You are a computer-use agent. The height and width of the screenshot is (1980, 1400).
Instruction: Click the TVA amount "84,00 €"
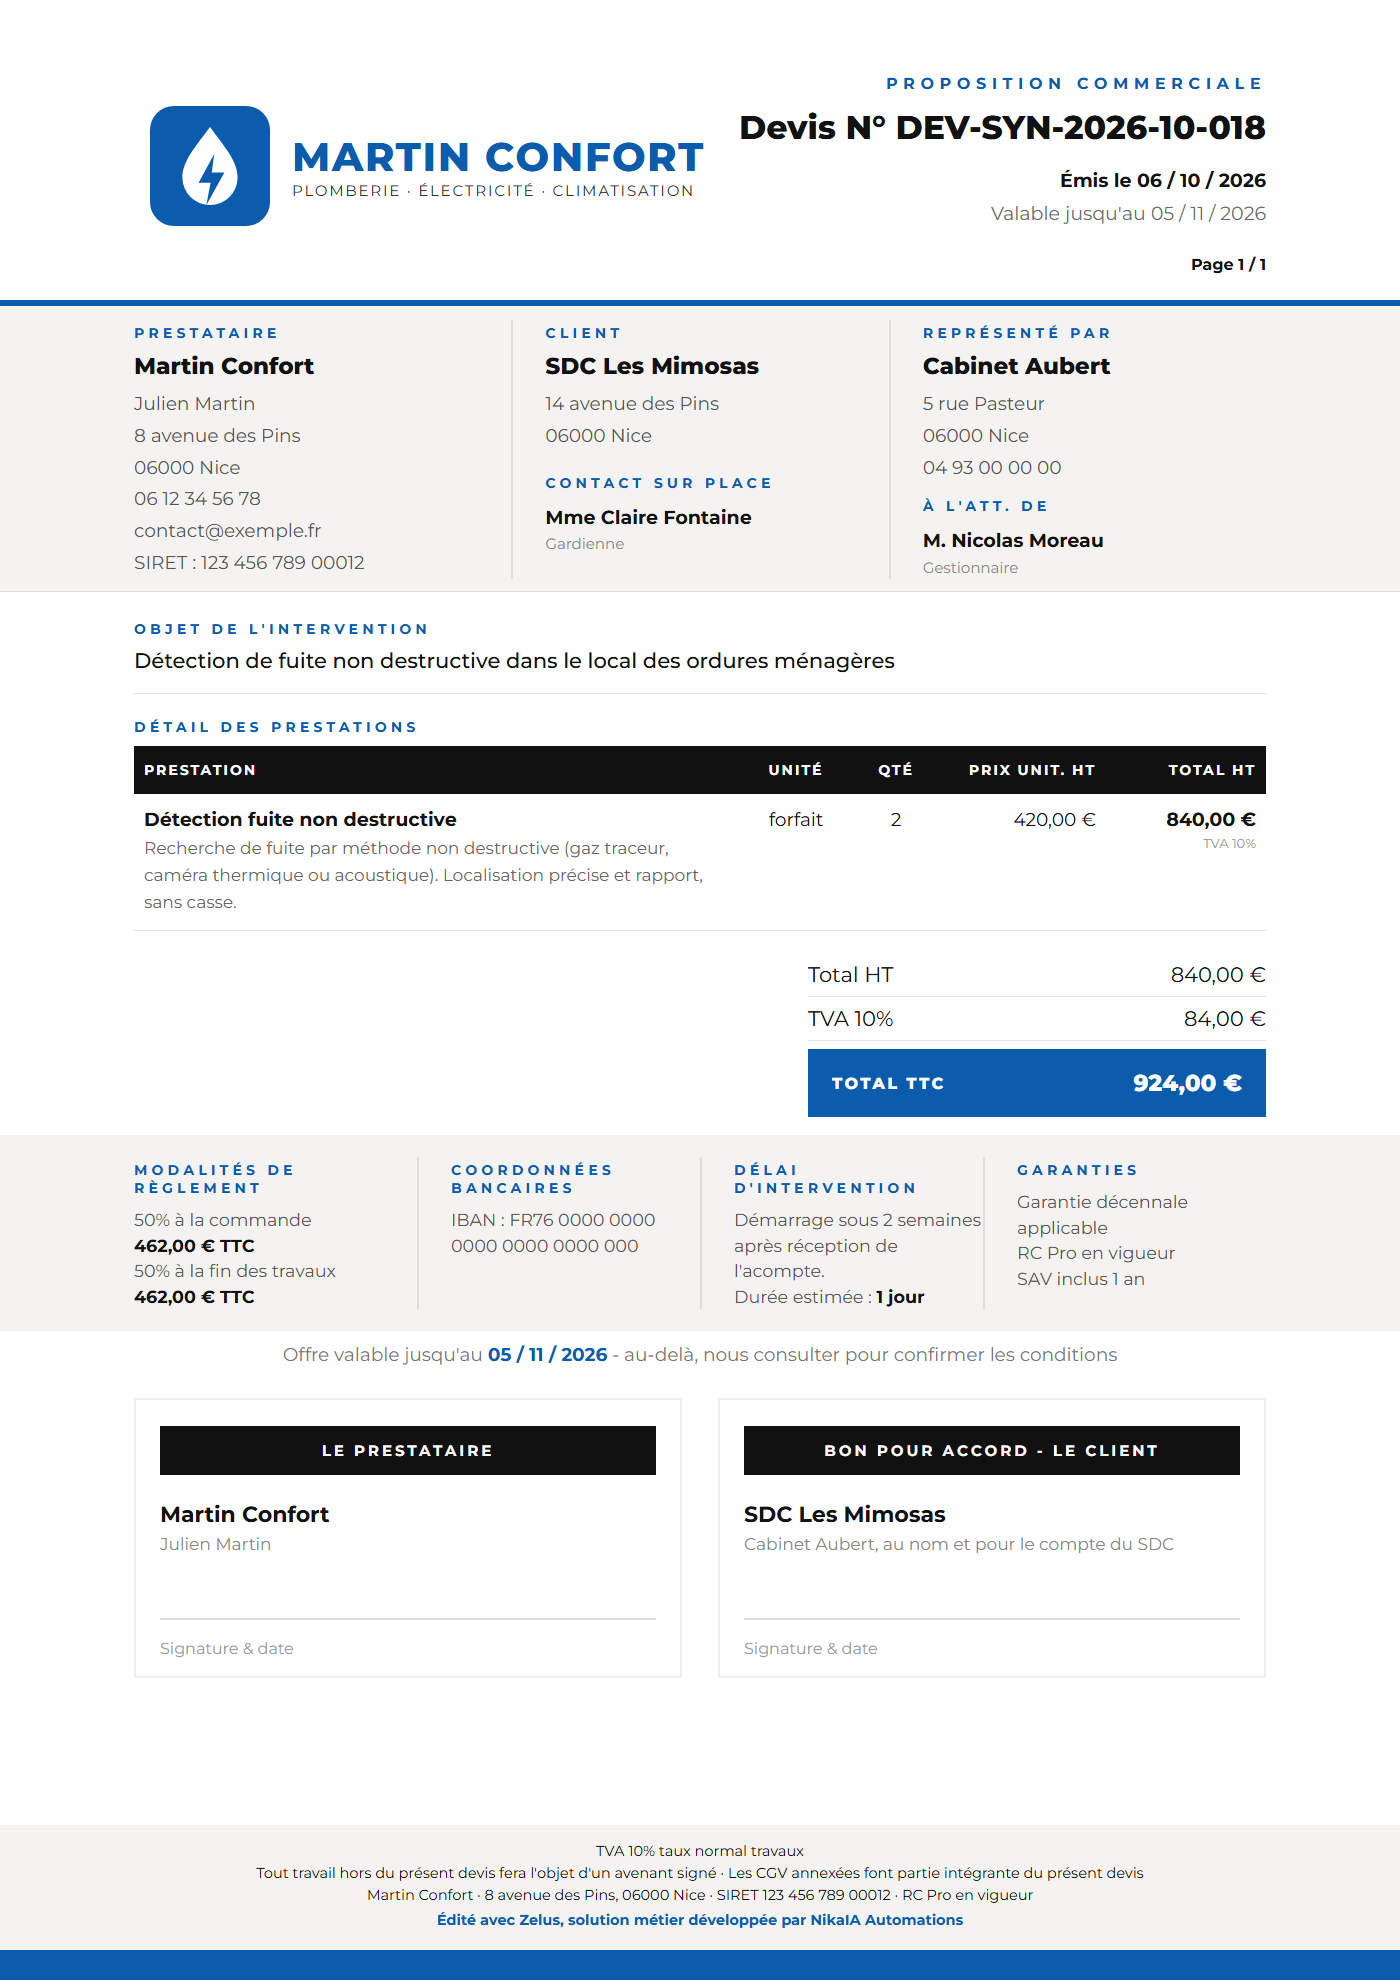tap(1224, 1019)
